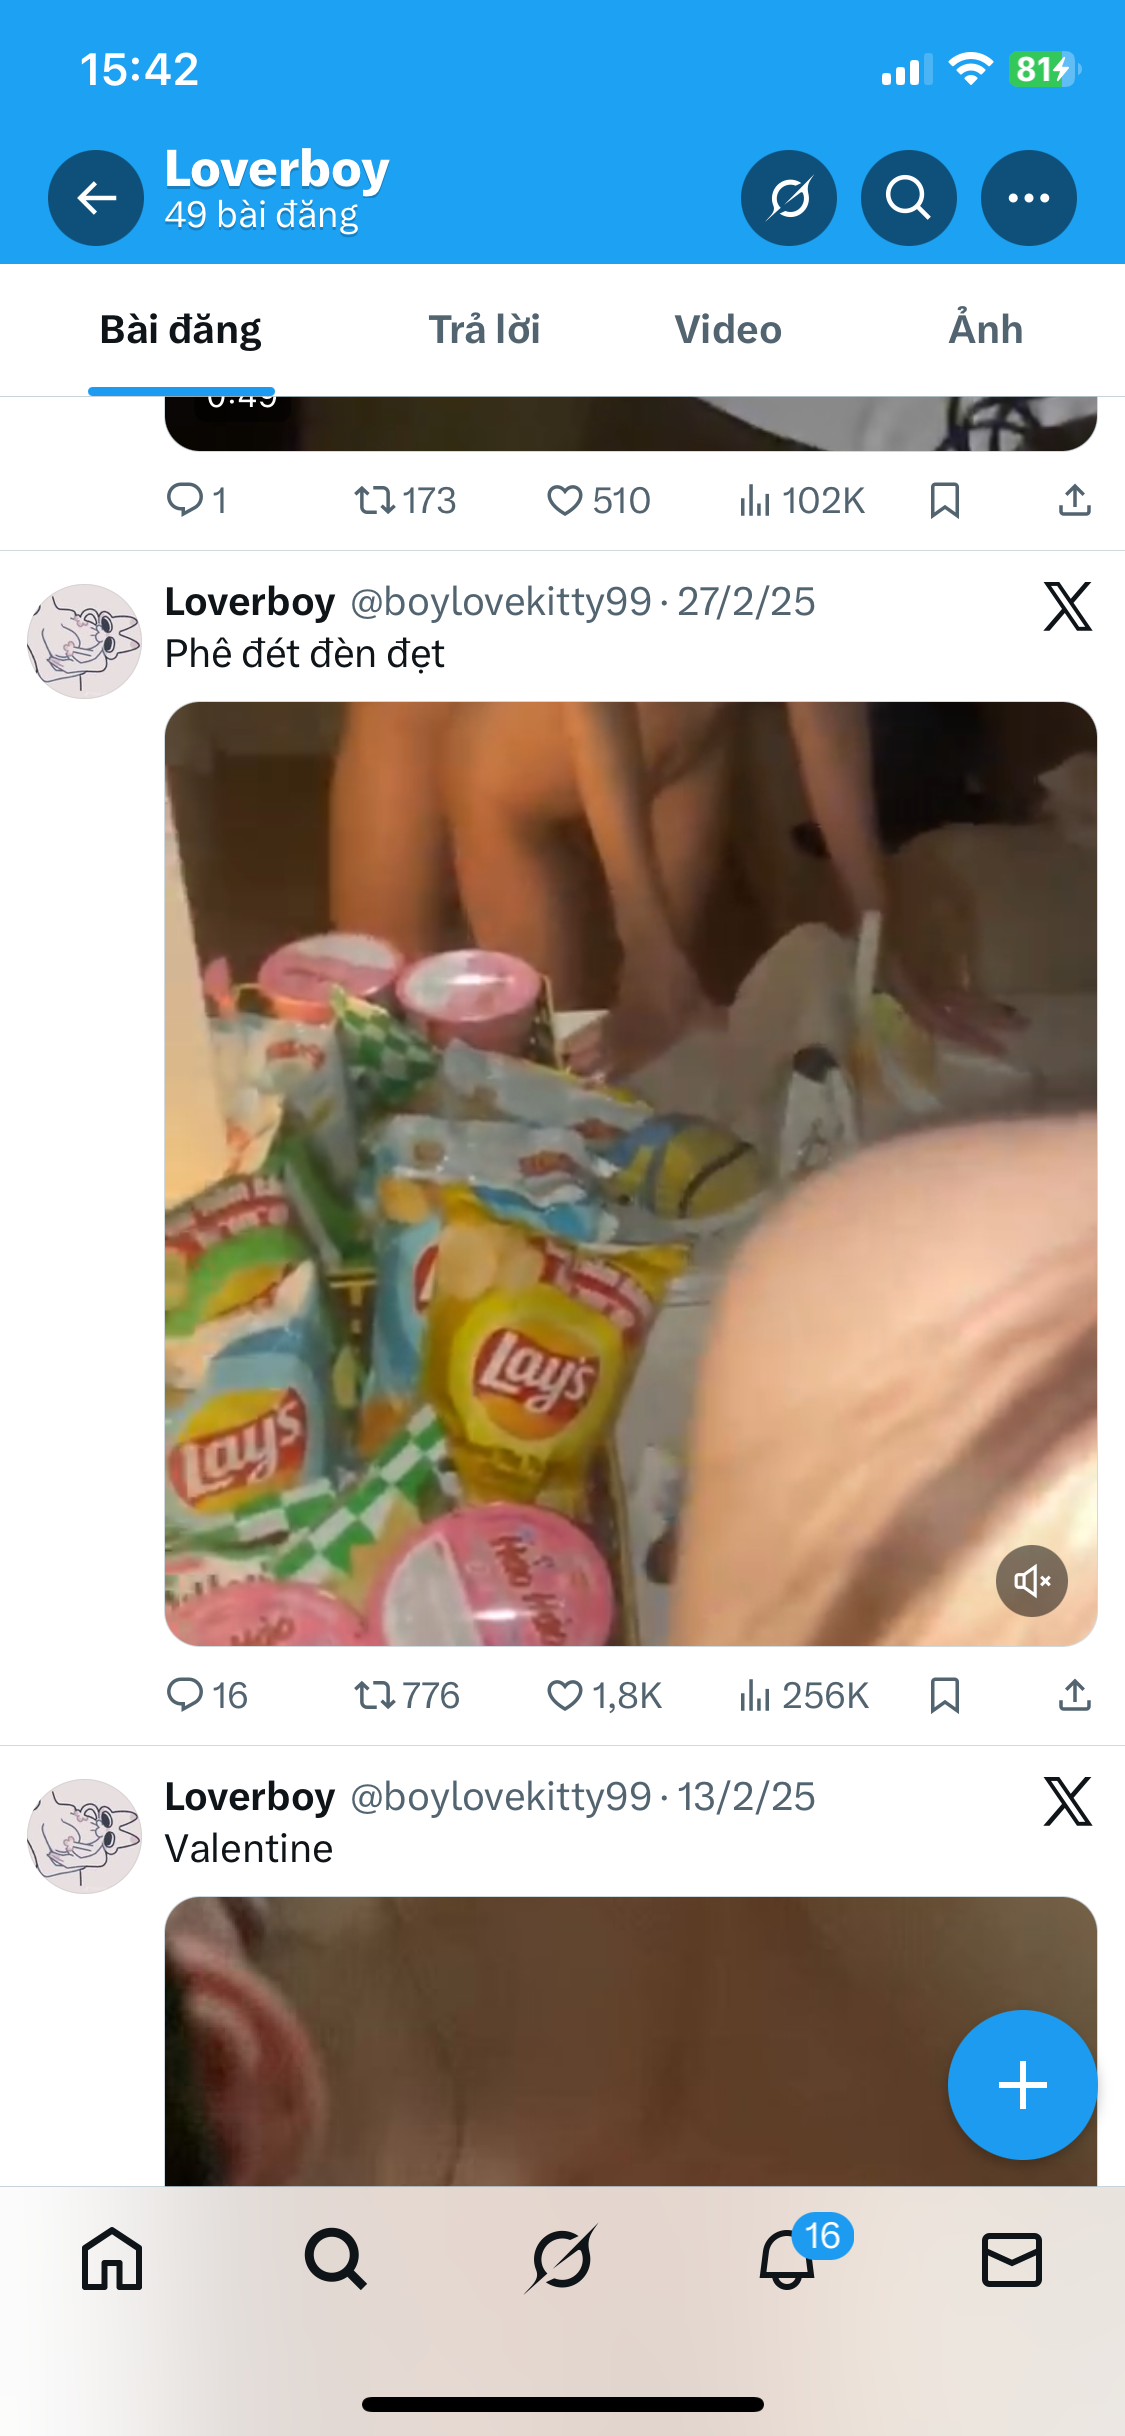Open the more options ellipsis menu
The width and height of the screenshot is (1125, 2436).
[1028, 198]
